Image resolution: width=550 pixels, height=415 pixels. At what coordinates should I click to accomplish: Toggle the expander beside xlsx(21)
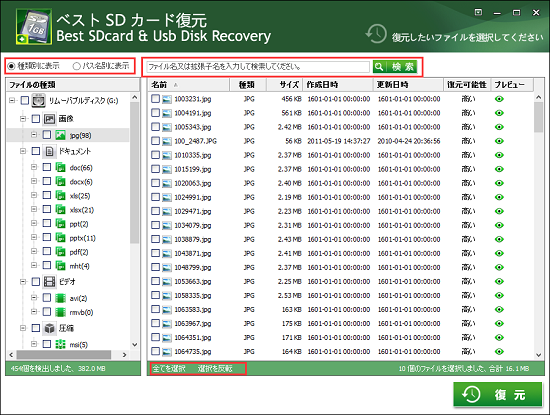(34, 209)
